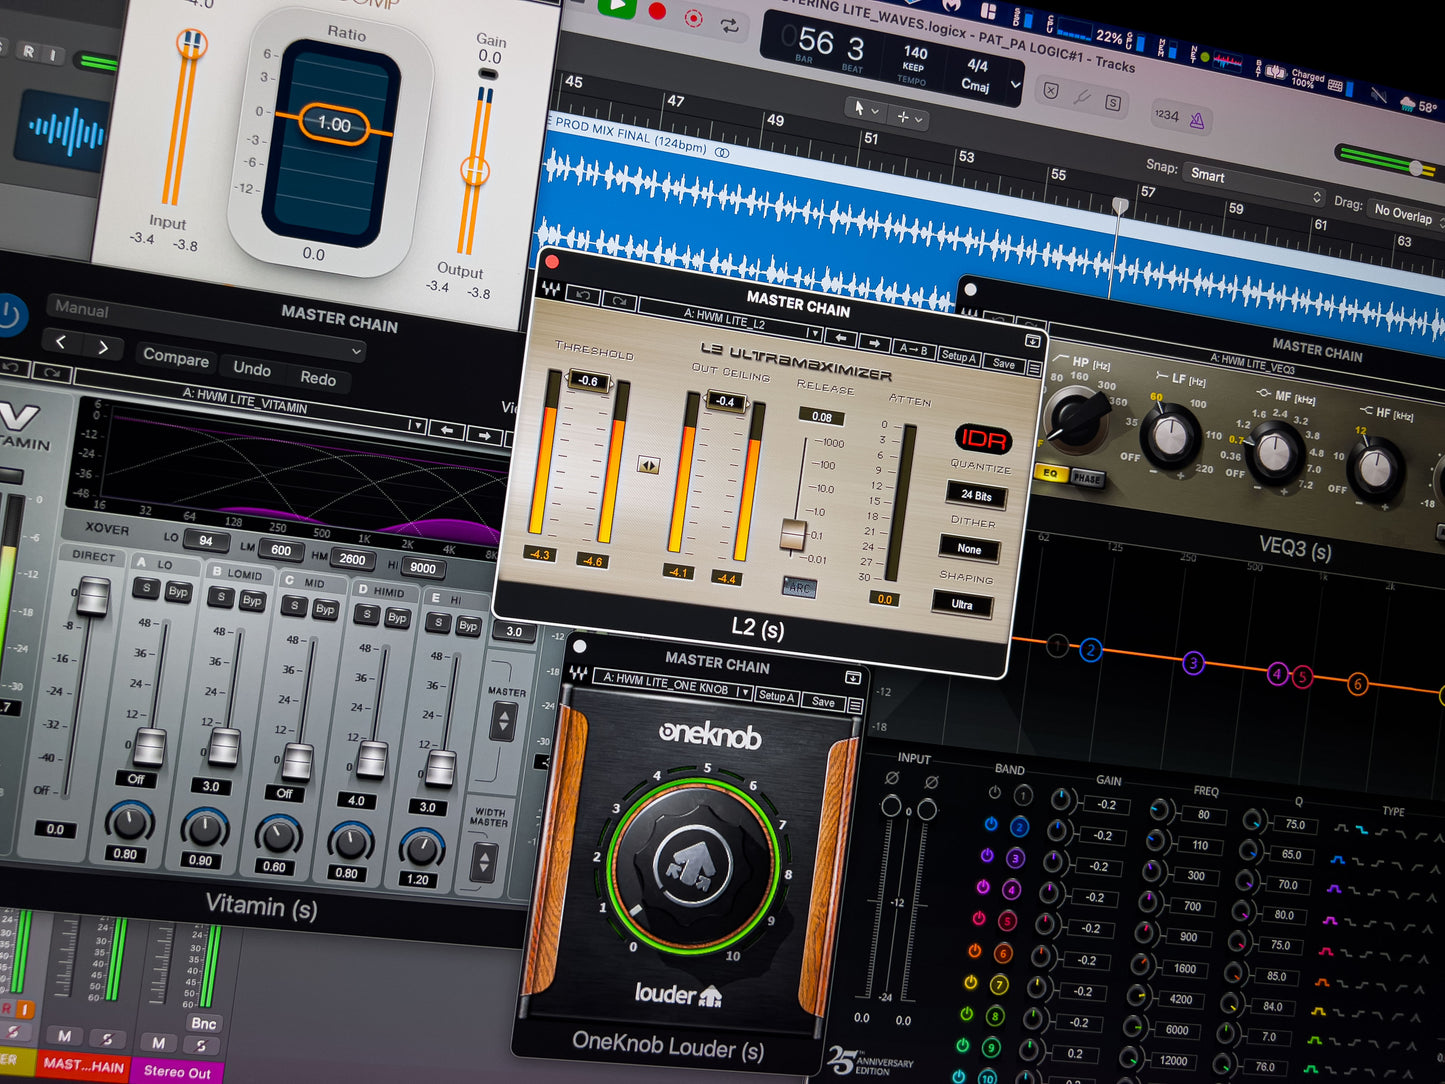Viewport: 1445px width, 1084px height.
Task: Open the pointer tool menu in Tracks
Action: 863,109
